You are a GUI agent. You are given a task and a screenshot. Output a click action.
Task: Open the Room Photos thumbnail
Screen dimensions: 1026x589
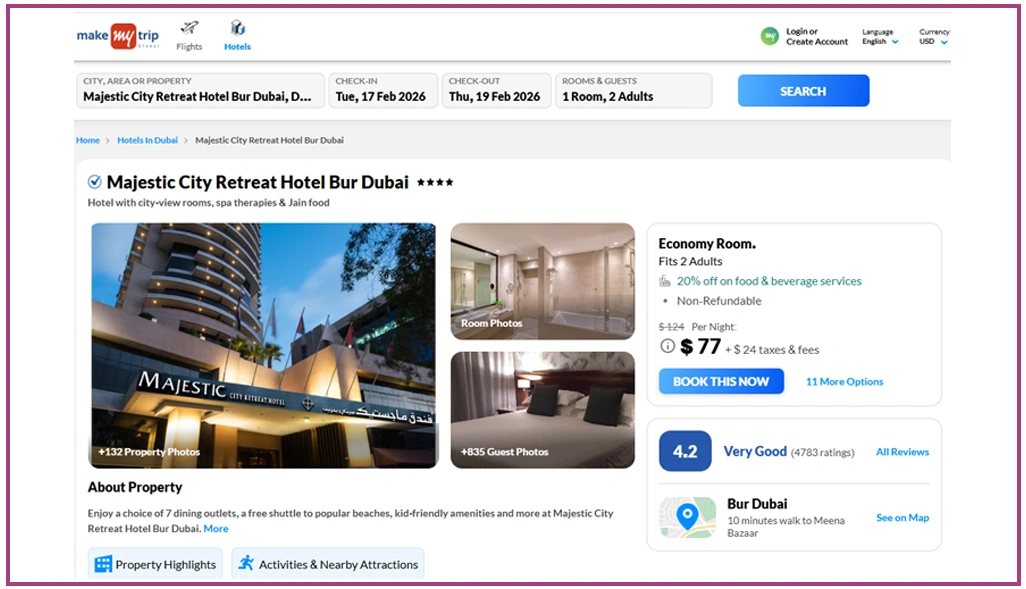(542, 281)
